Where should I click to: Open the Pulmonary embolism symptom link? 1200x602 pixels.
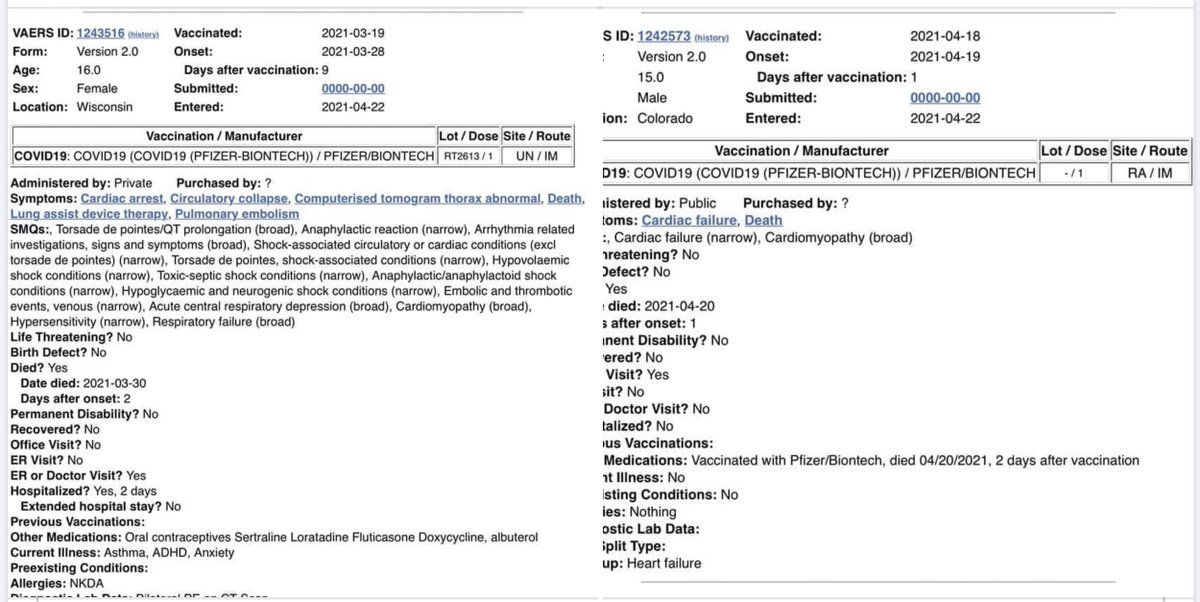pos(236,214)
